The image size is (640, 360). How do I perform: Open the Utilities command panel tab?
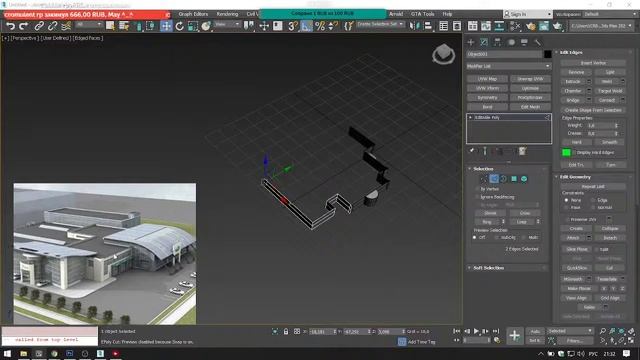tap(538, 42)
